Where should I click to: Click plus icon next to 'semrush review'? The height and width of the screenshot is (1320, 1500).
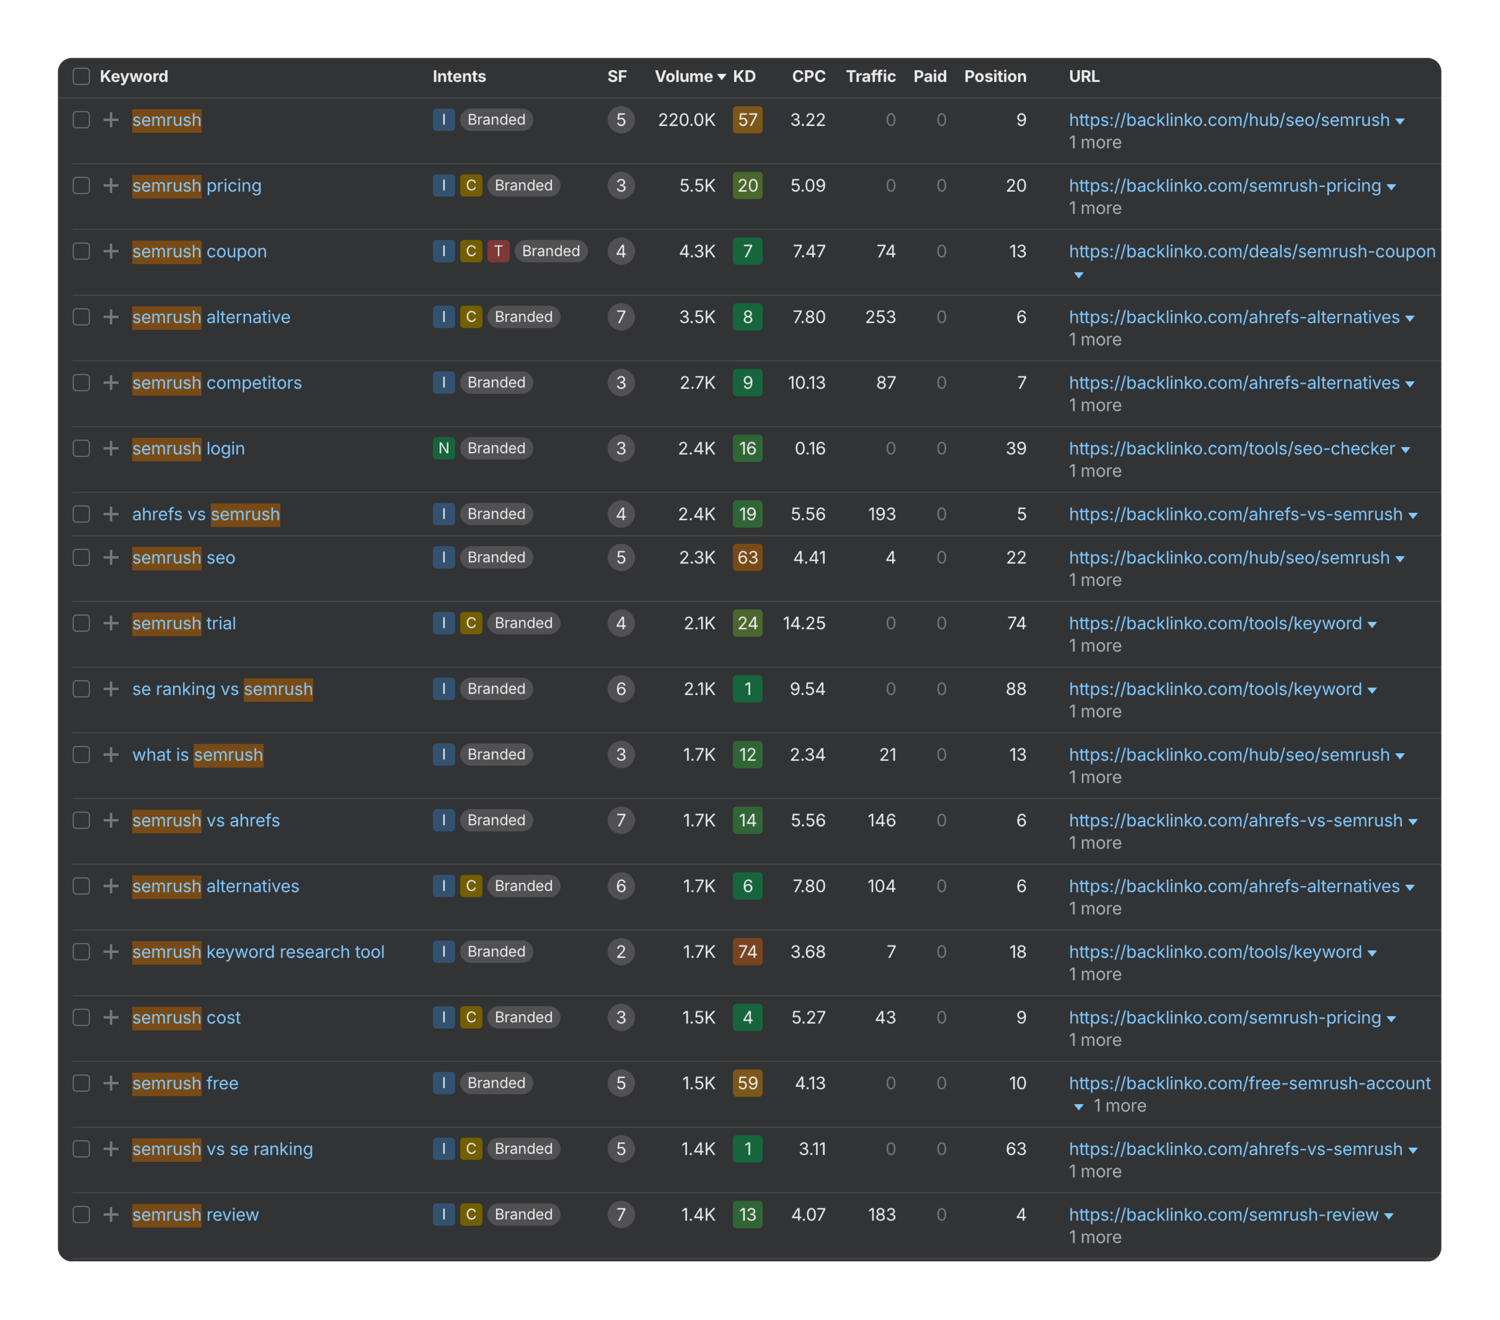pos(111,1215)
